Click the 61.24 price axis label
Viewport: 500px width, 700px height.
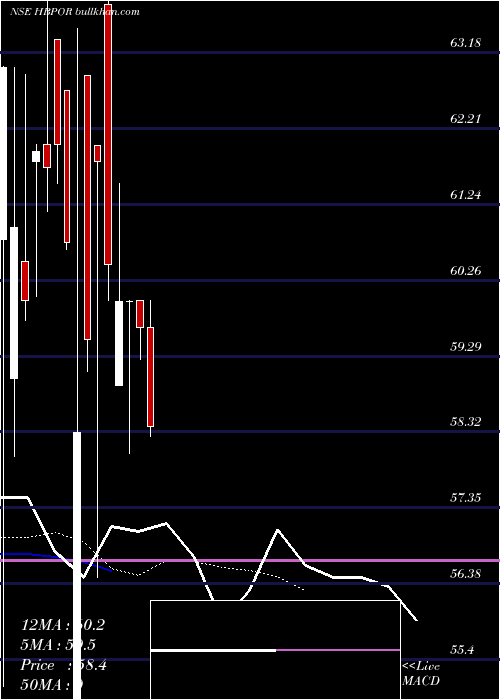coord(466,195)
